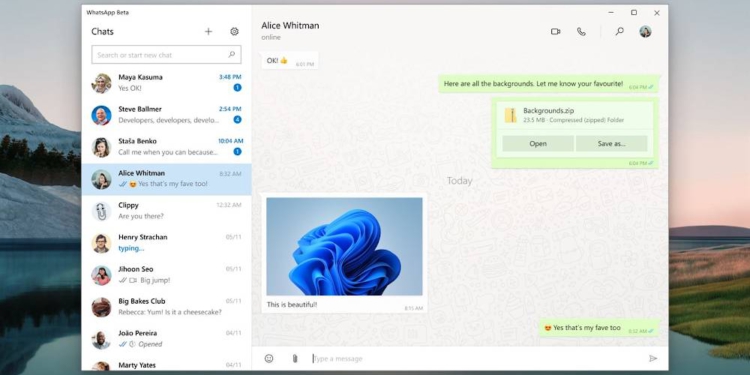Save Backgrounds.zip with Save as button

pos(611,143)
